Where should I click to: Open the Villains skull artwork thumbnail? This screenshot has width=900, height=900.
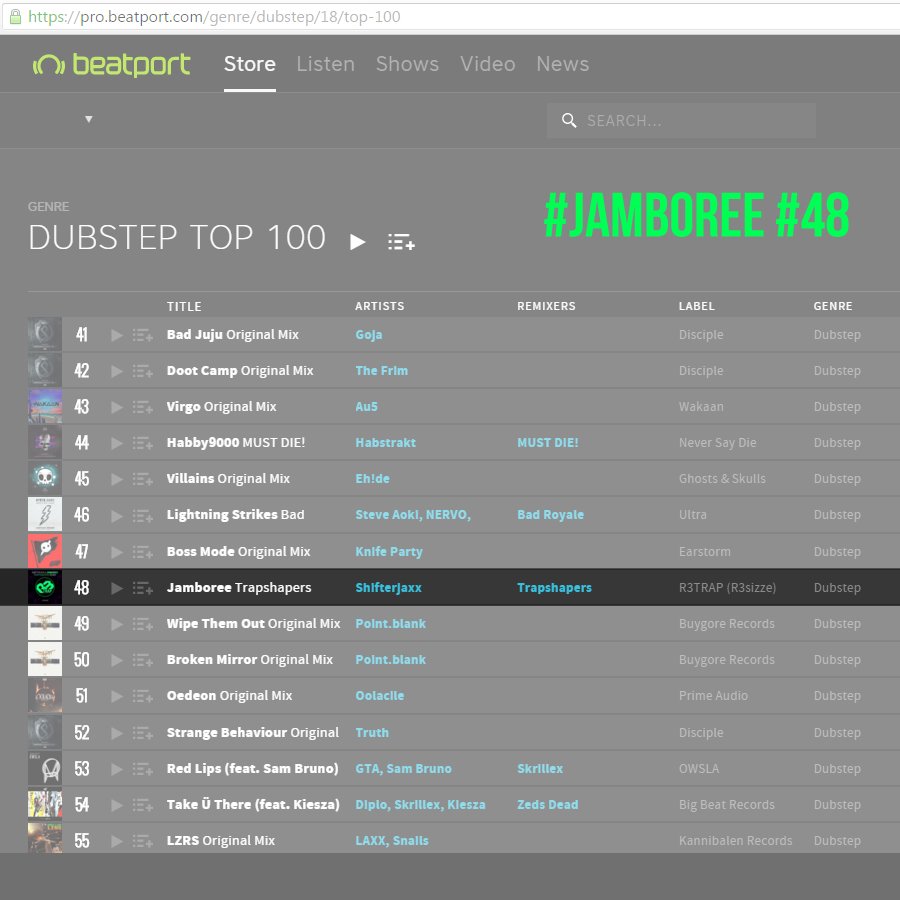click(45, 479)
